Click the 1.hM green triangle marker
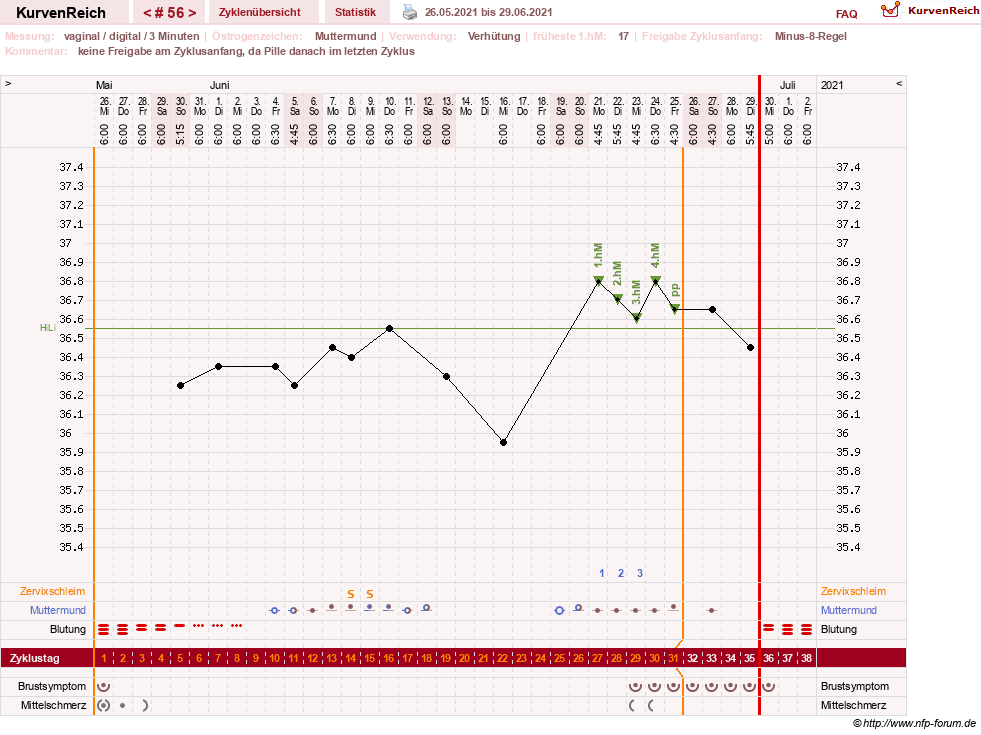Image resolution: width=981 pixels, height=735 pixels. (599, 280)
